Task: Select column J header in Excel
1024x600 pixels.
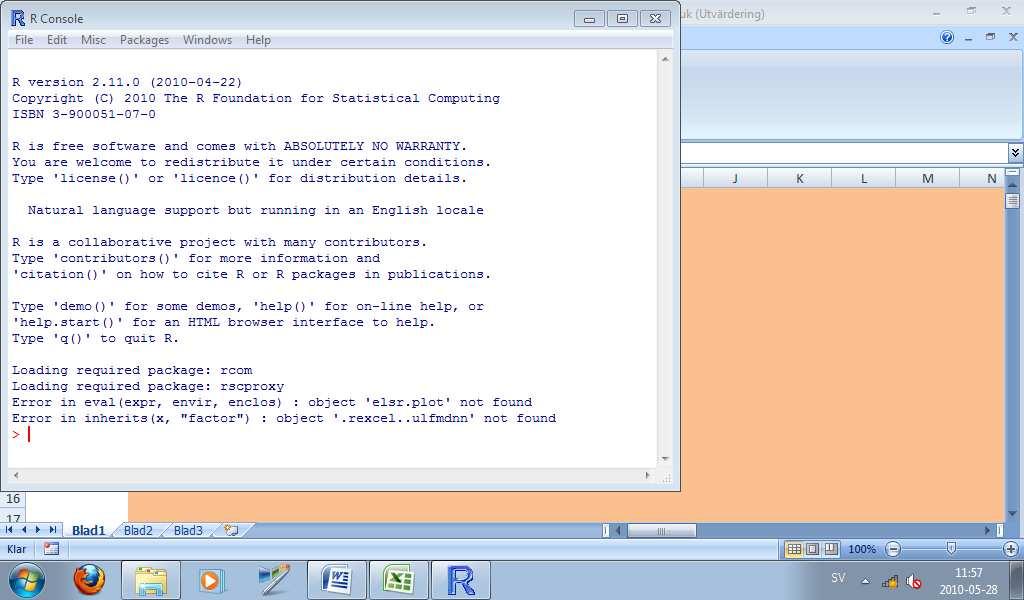Action: 735,178
